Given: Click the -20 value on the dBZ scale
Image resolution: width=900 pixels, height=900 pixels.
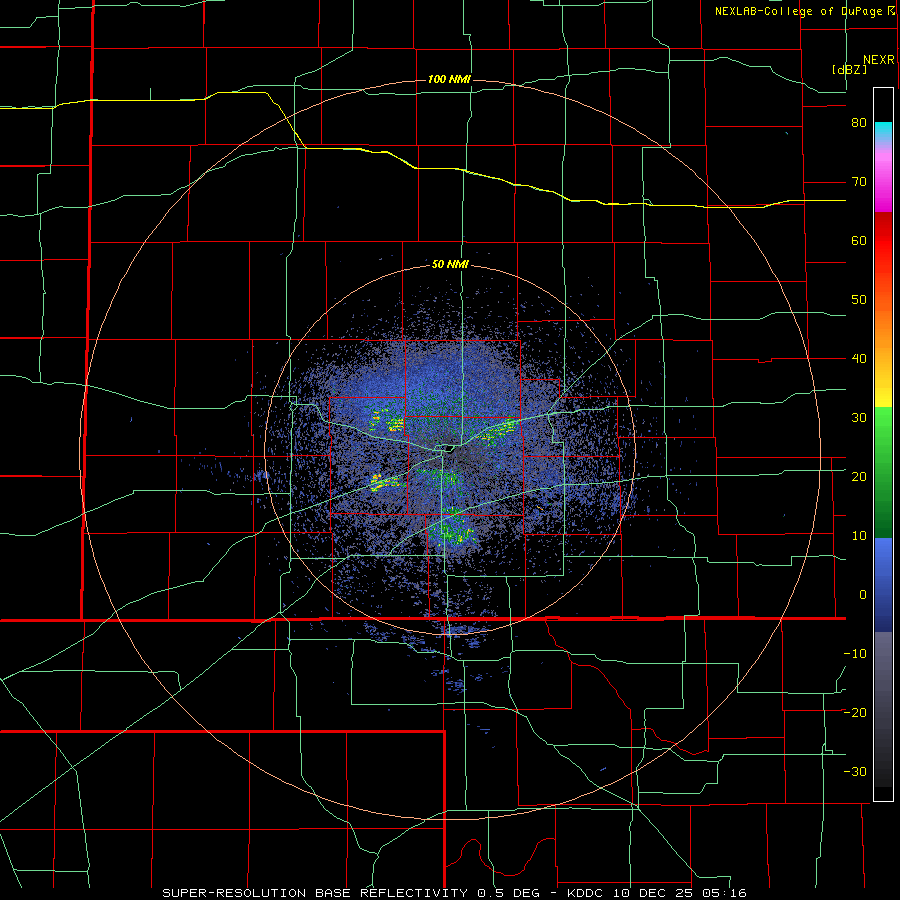Looking at the screenshot, I should point(855,713).
